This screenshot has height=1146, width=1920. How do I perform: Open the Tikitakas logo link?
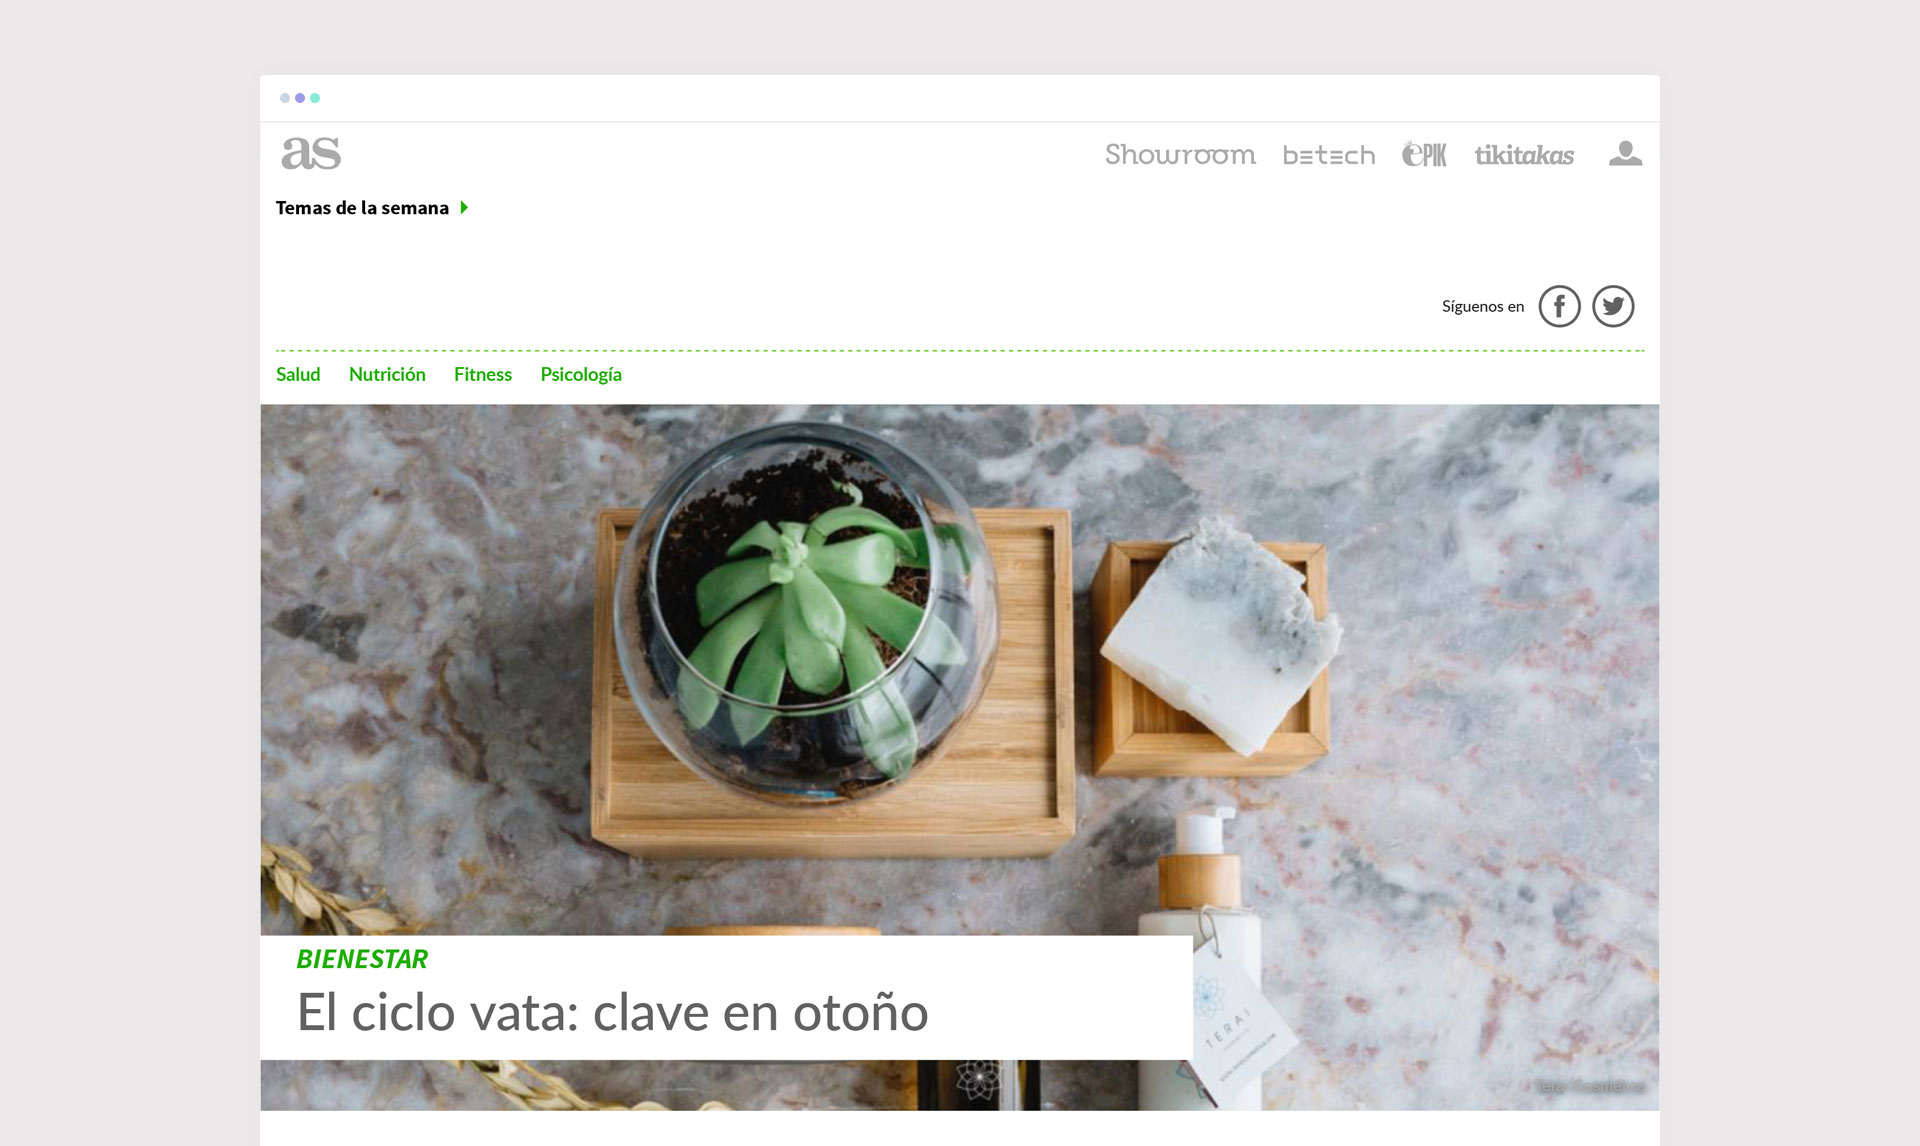point(1524,155)
